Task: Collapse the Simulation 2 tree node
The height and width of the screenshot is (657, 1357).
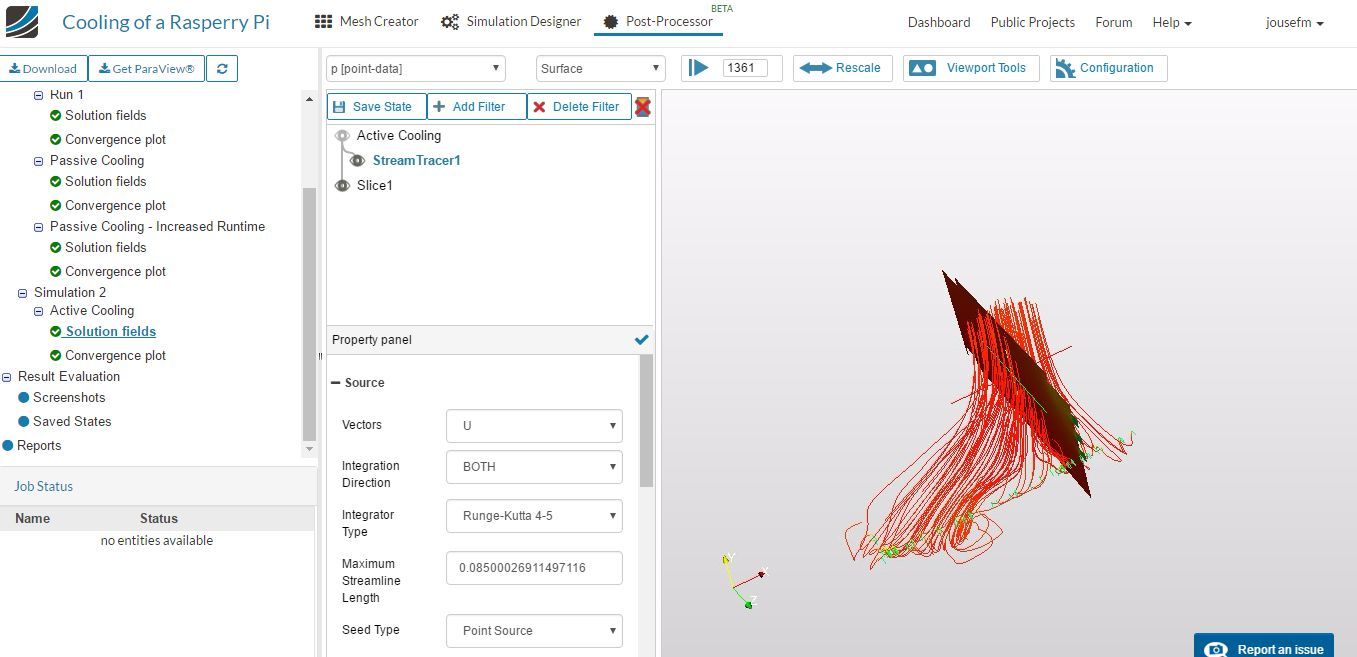Action: 23,292
